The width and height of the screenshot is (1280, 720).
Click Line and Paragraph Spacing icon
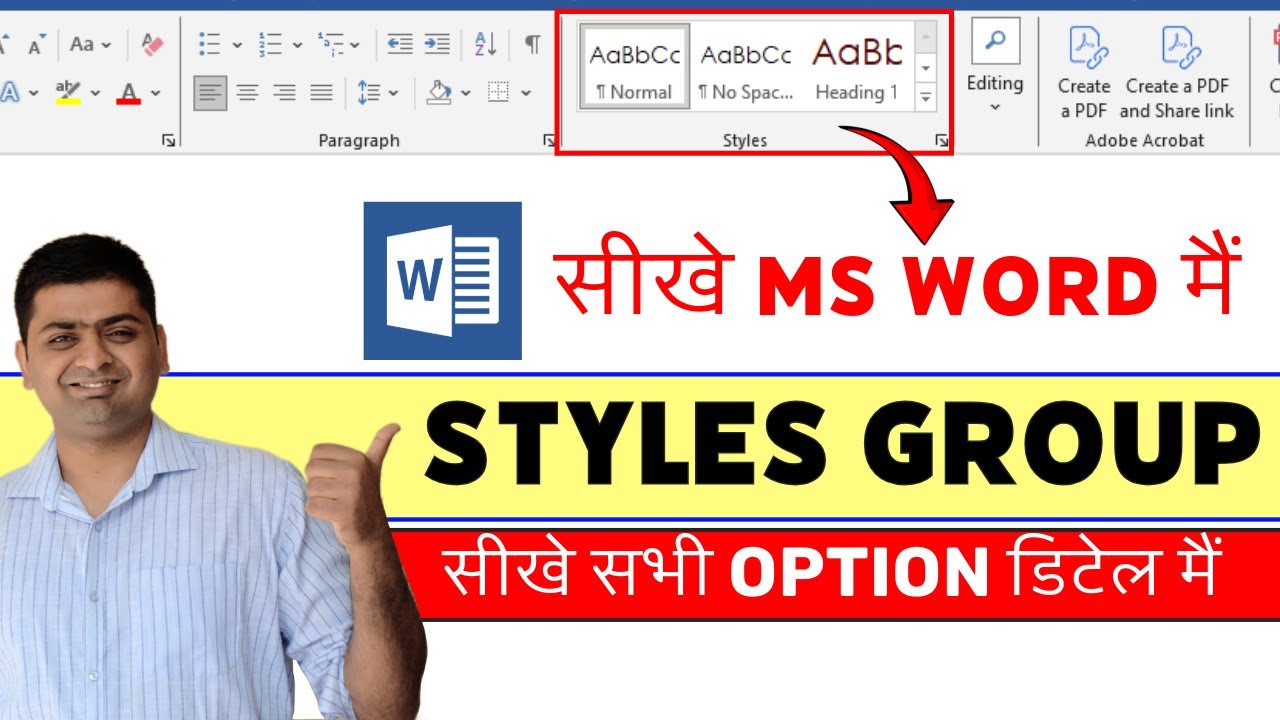tap(368, 93)
